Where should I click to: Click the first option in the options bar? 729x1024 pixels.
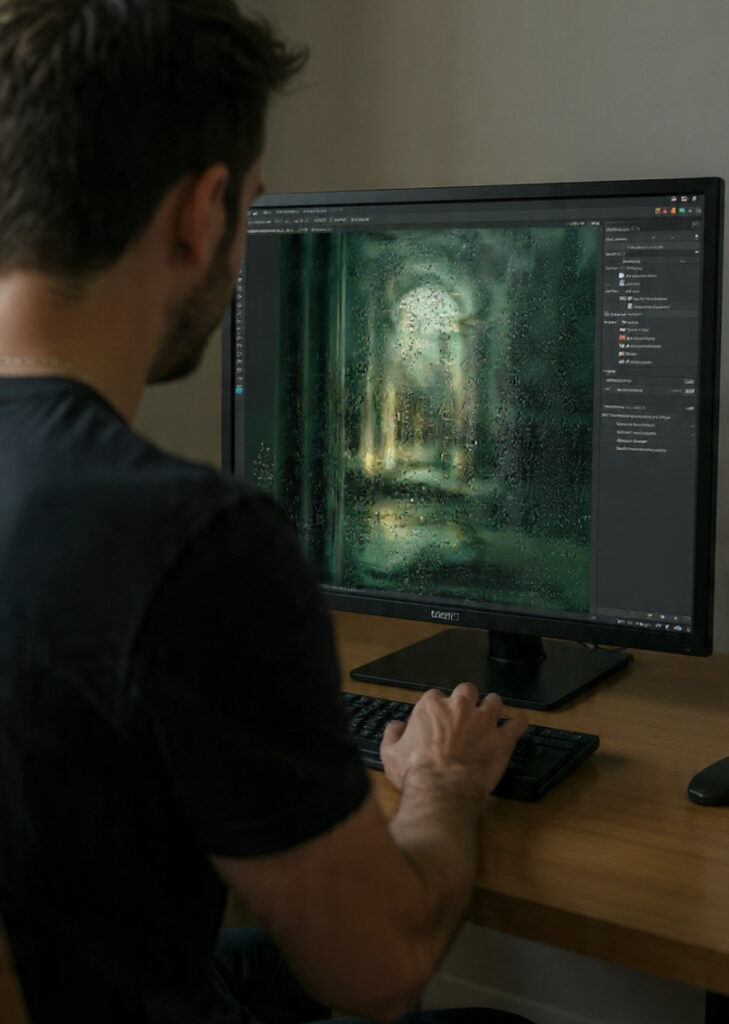[x=258, y=220]
